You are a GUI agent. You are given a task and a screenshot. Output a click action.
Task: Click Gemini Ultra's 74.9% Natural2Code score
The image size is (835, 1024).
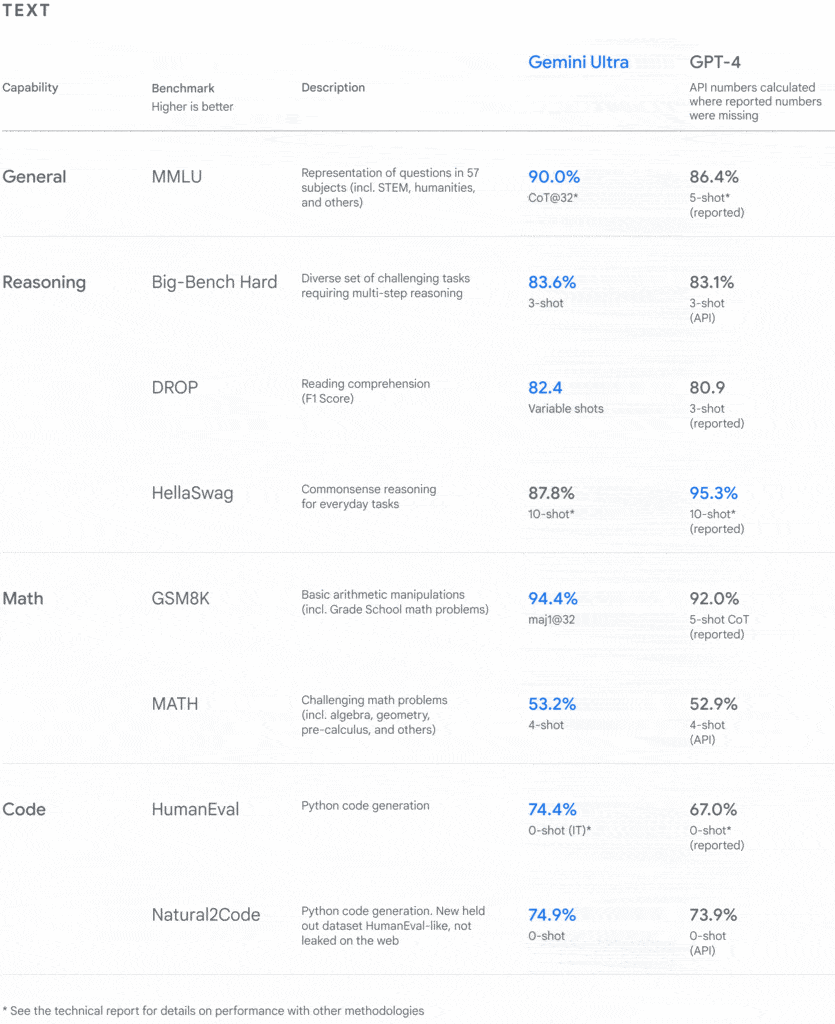pyautogui.click(x=553, y=915)
